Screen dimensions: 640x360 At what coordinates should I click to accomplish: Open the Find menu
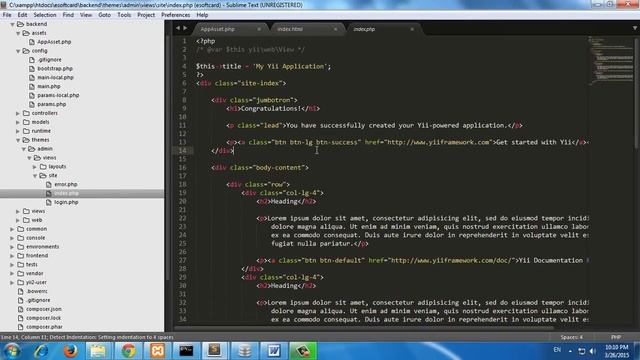(x=68, y=15)
